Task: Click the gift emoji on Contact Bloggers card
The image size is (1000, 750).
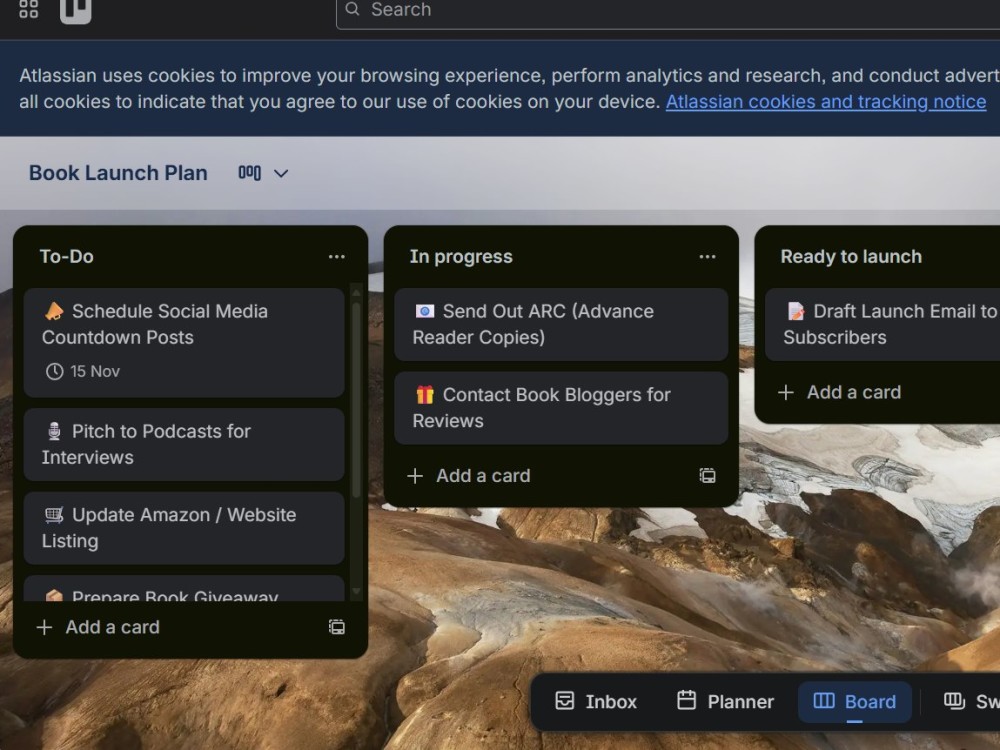Action: pyautogui.click(x=425, y=395)
